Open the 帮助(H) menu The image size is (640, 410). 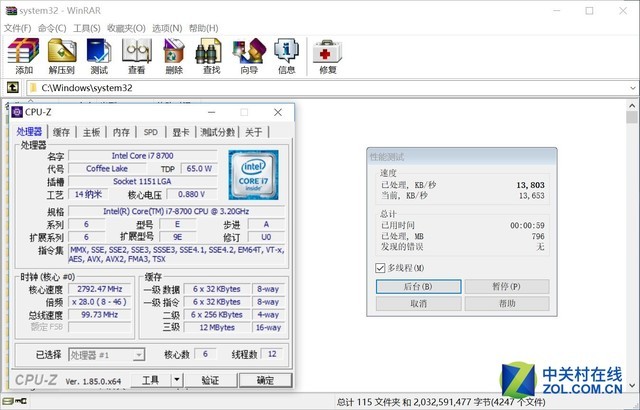coord(203,28)
